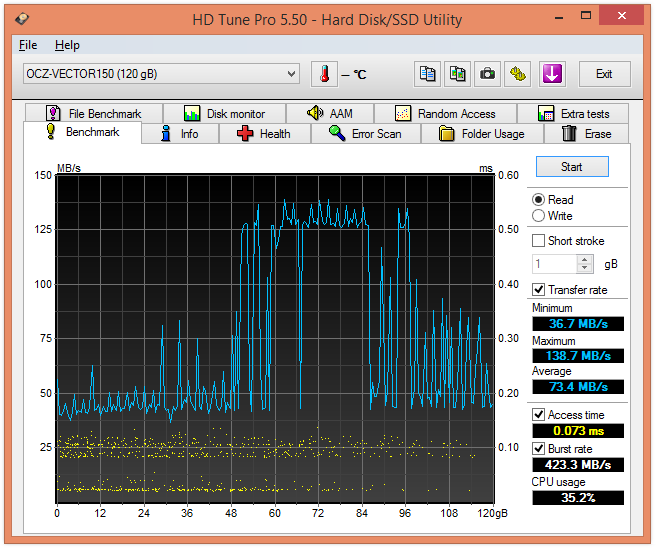This screenshot has width=656, height=548.
Task: Open the Info tab
Action: click(x=180, y=134)
